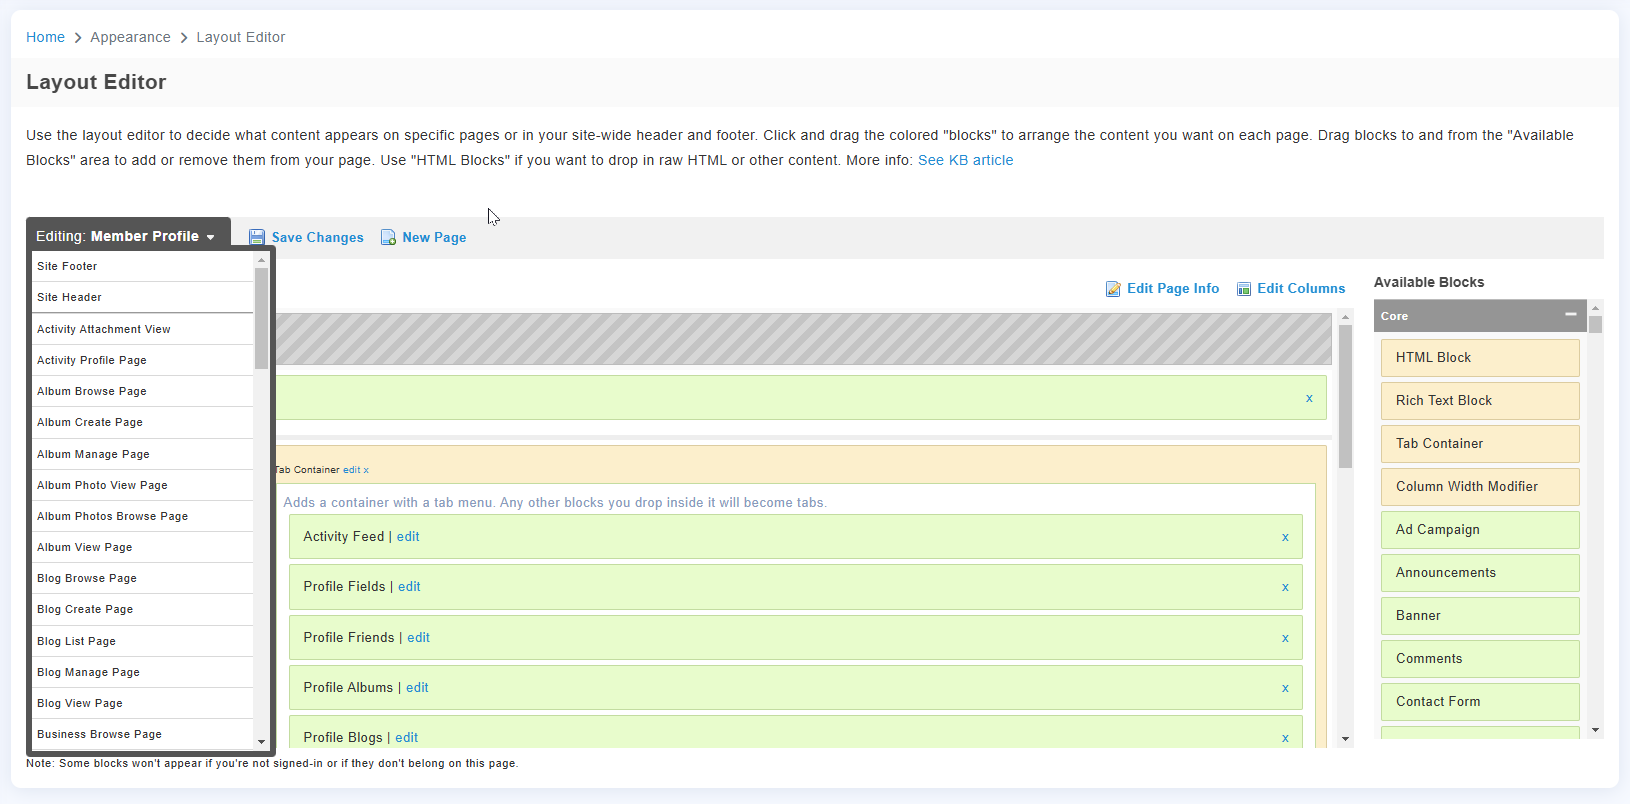This screenshot has height=804, width=1630.
Task: Collapse the Core blocks section minus icon
Action: coord(1571,315)
